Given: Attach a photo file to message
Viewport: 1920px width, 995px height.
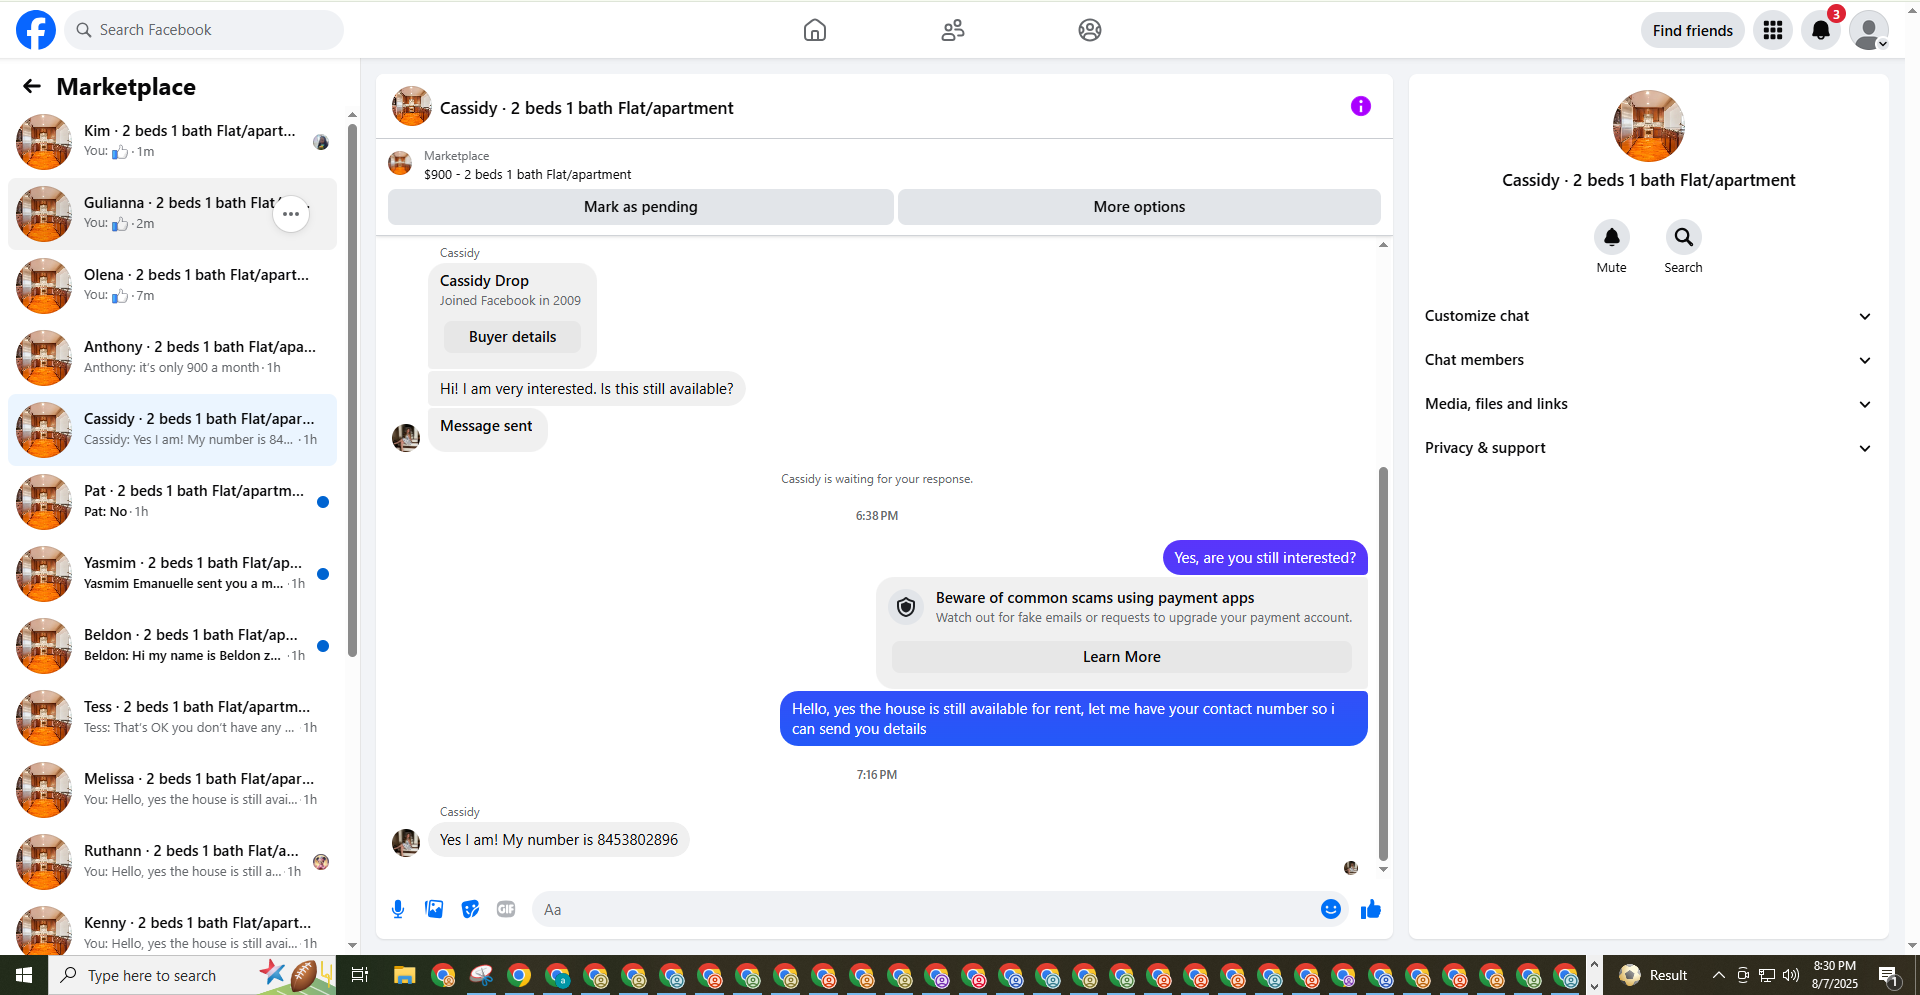Looking at the screenshot, I should (x=434, y=909).
